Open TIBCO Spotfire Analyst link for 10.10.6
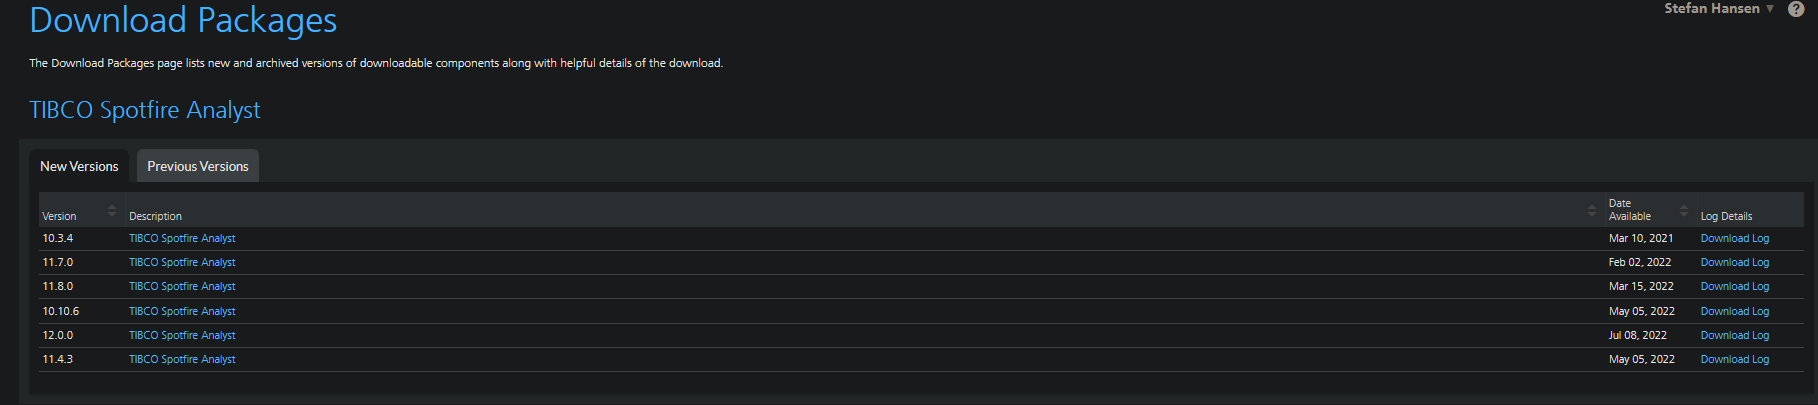 tap(182, 311)
